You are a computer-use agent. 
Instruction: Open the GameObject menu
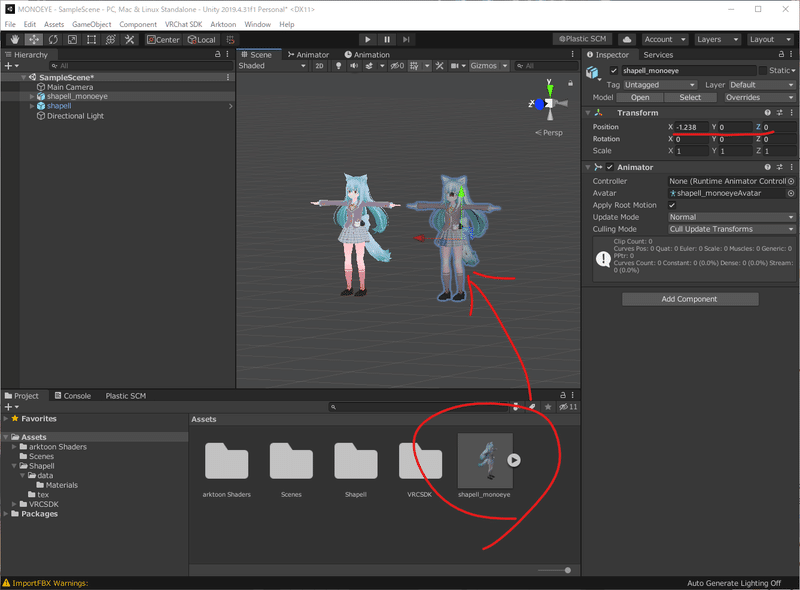coord(91,24)
